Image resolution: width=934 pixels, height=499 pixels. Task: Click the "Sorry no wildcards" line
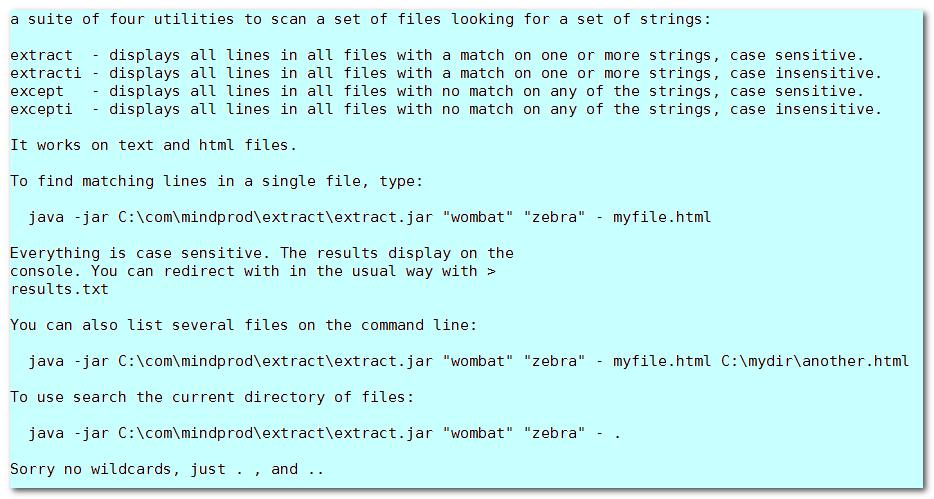(x=167, y=469)
